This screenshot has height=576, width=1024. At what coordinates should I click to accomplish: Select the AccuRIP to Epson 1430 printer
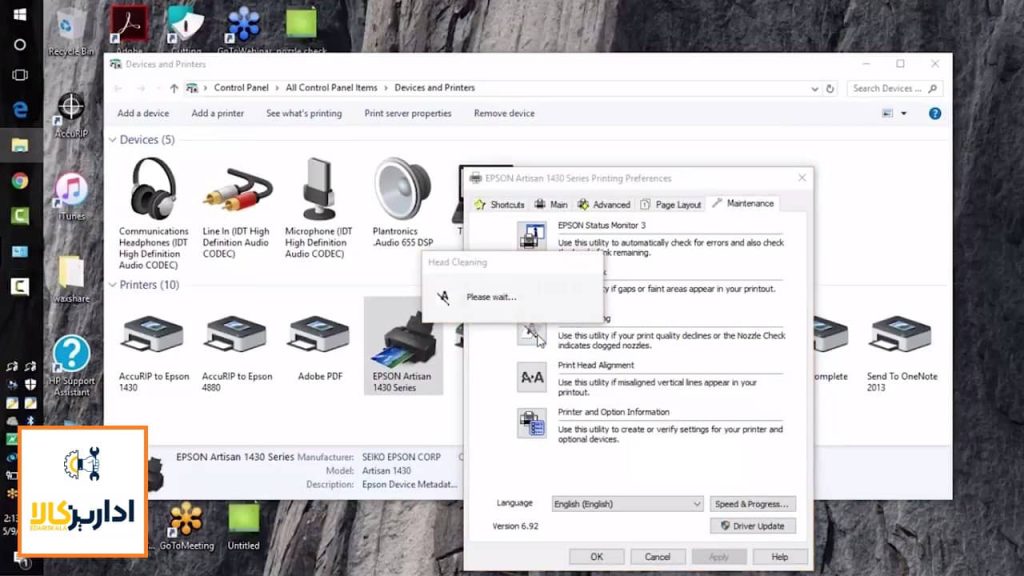click(153, 353)
